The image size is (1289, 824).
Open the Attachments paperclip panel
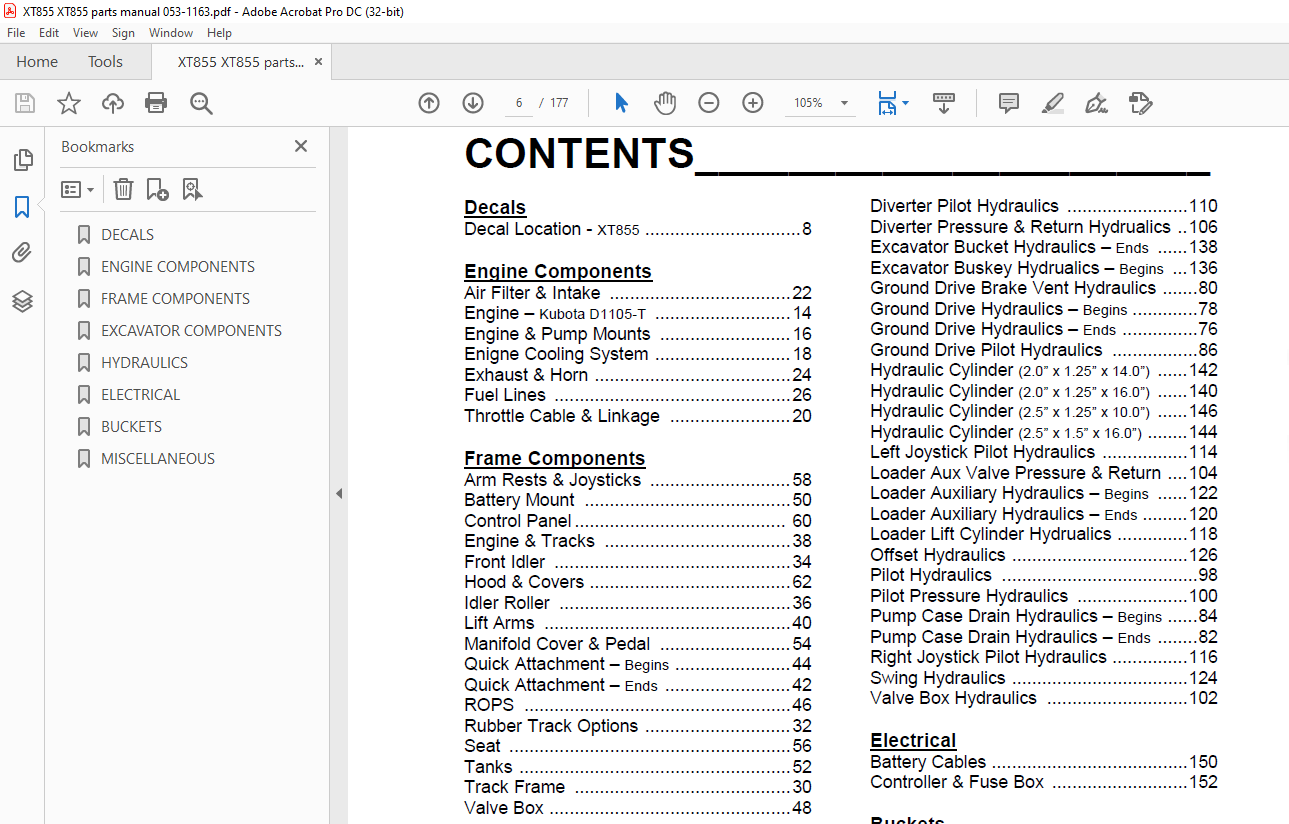click(x=22, y=253)
